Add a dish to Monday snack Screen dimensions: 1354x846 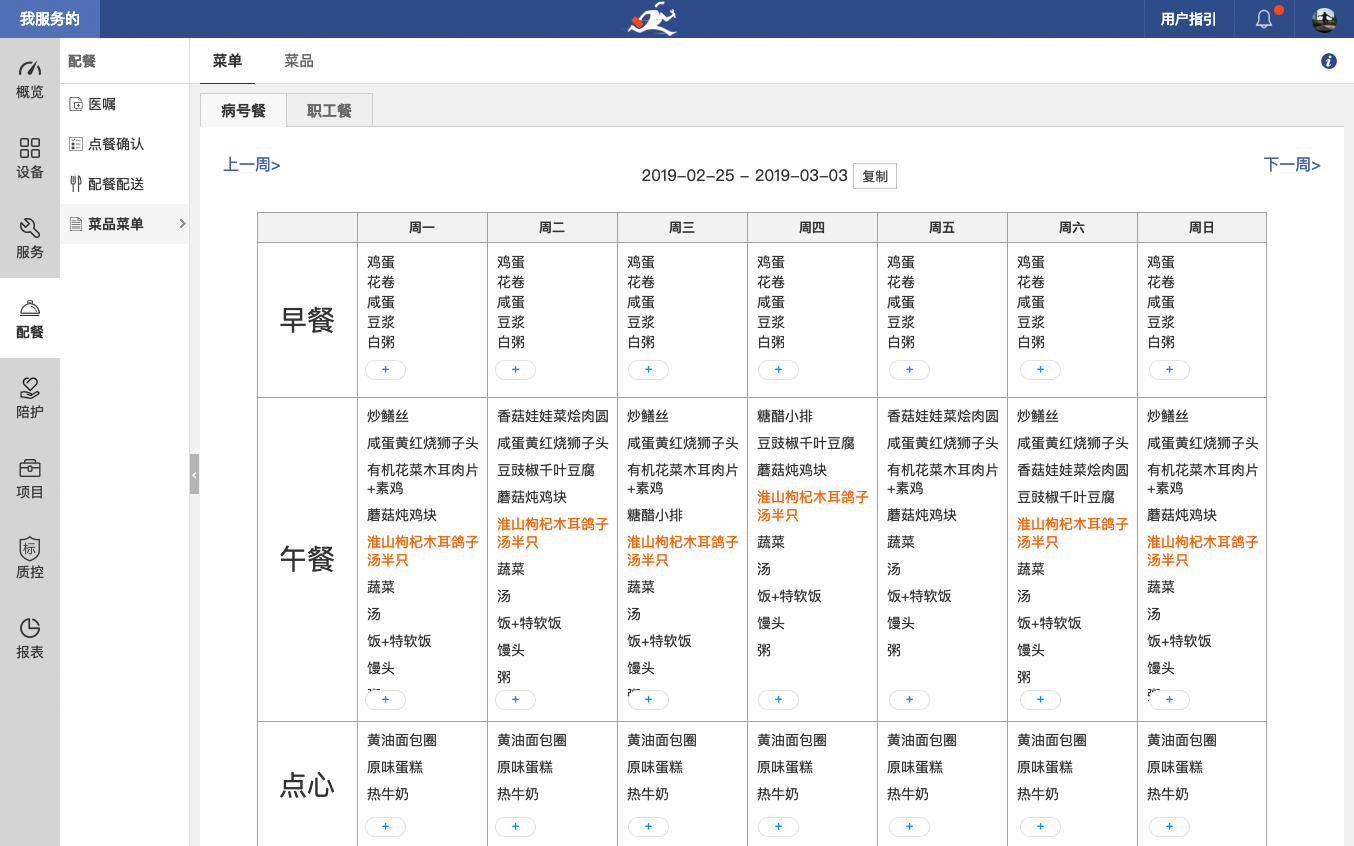(x=385, y=827)
